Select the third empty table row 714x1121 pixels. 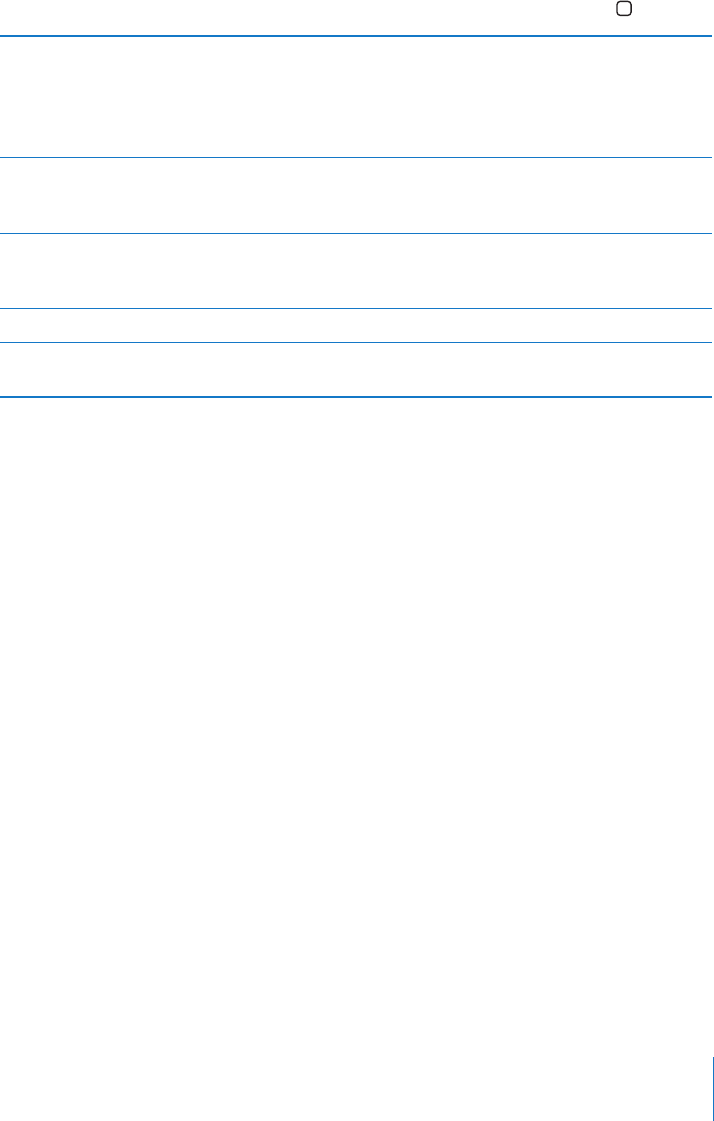click(x=357, y=271)
